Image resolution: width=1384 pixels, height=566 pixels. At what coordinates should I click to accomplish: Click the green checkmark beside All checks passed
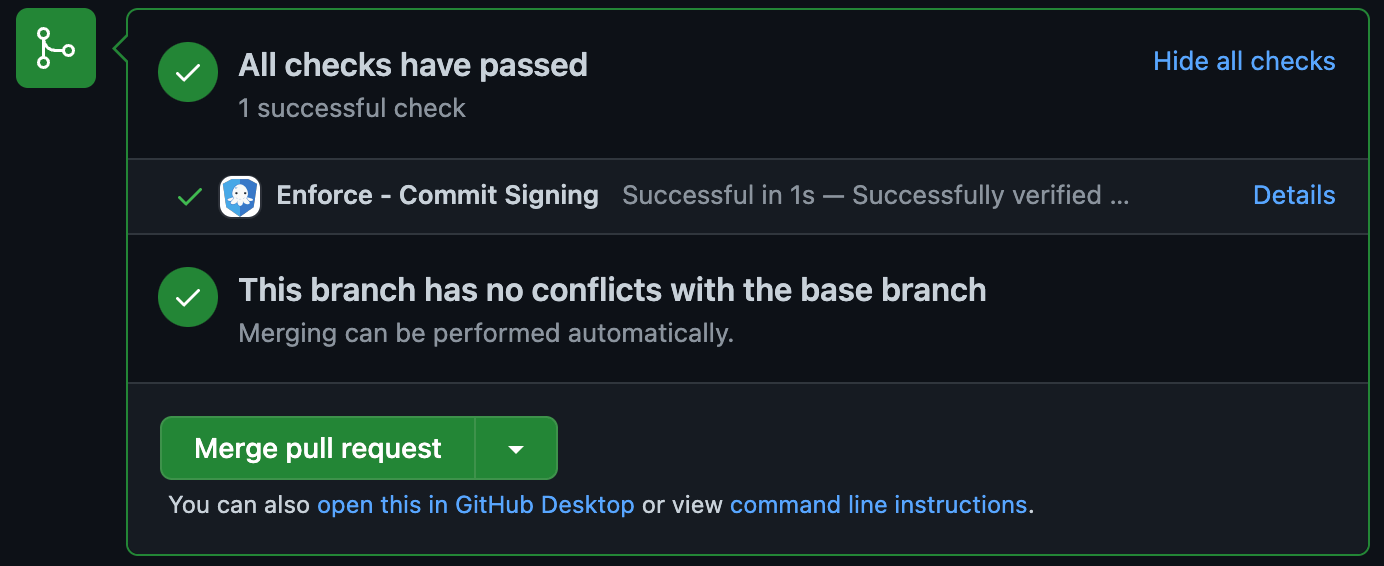[188, 73]
